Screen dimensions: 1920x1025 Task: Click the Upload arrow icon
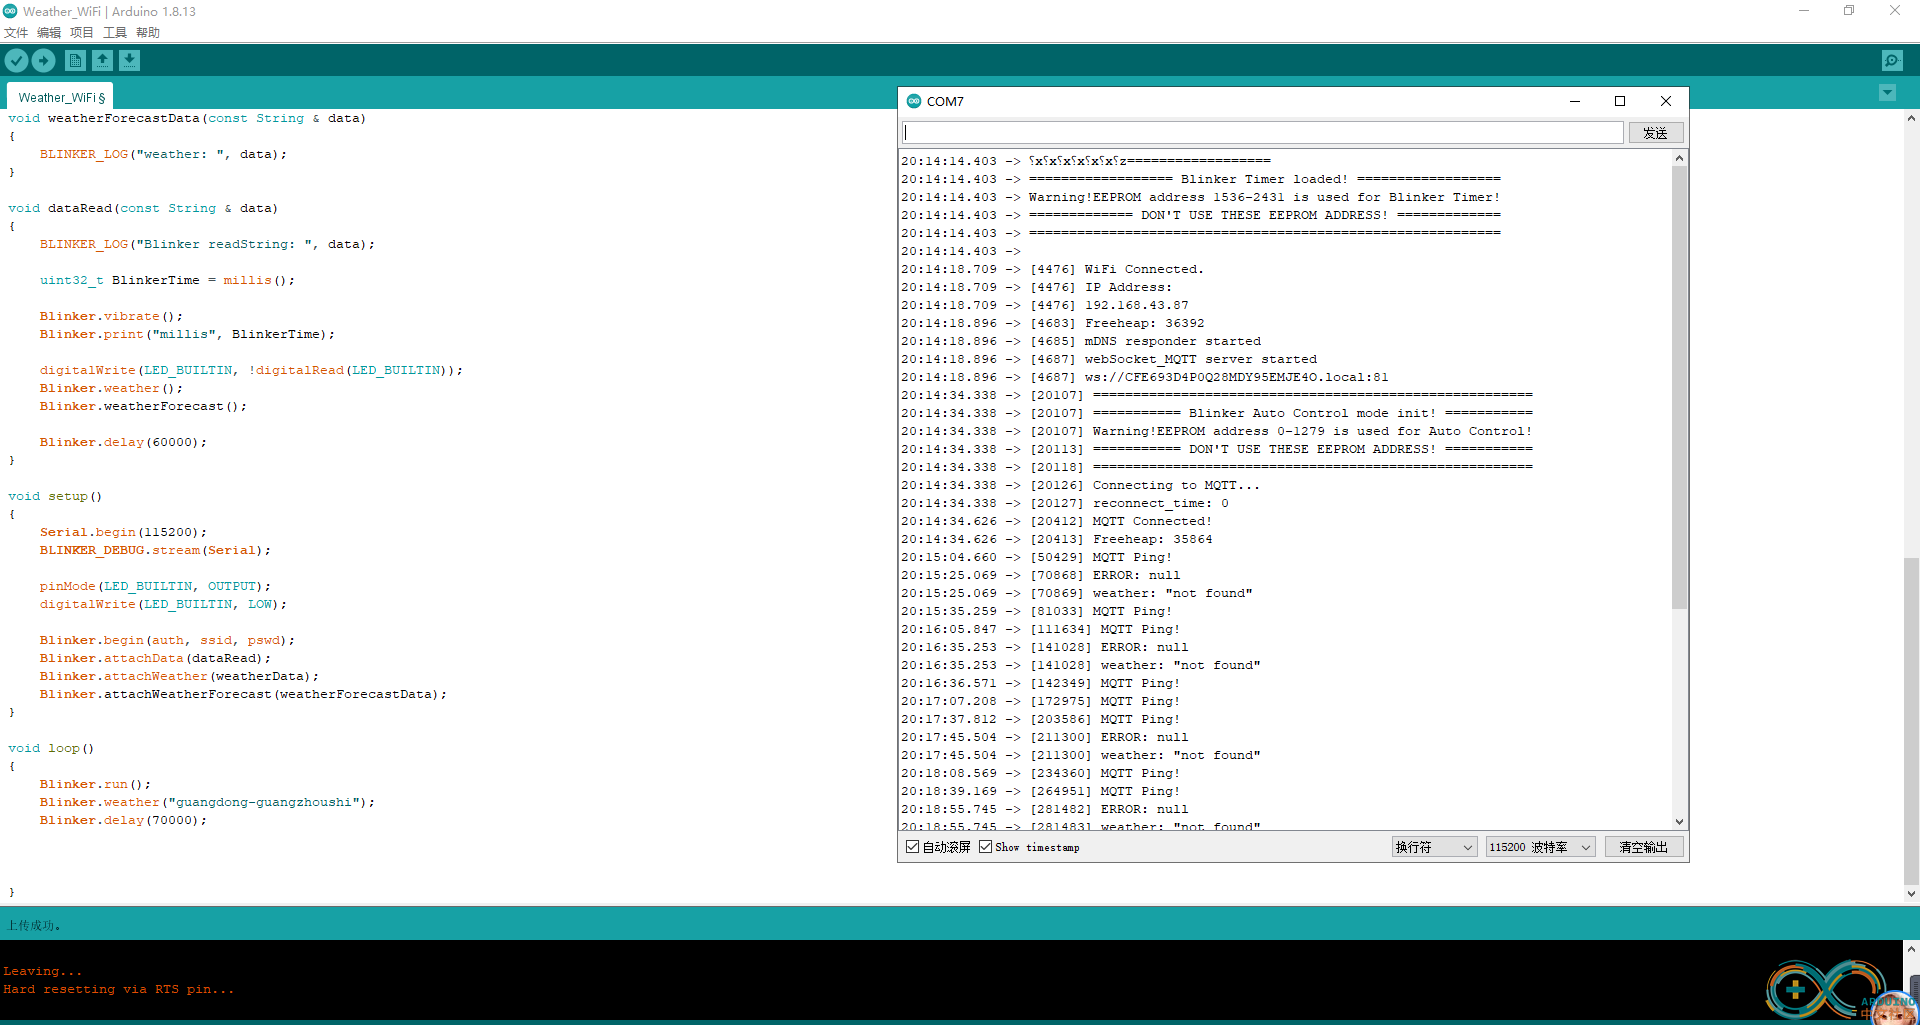(44, 61)
